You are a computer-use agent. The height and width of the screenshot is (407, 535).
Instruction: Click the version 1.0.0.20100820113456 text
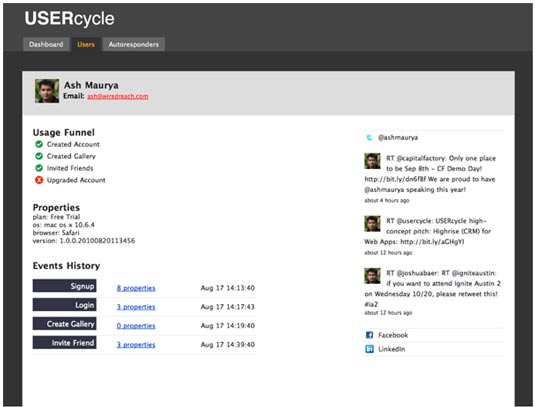click(x=84, y=241)
